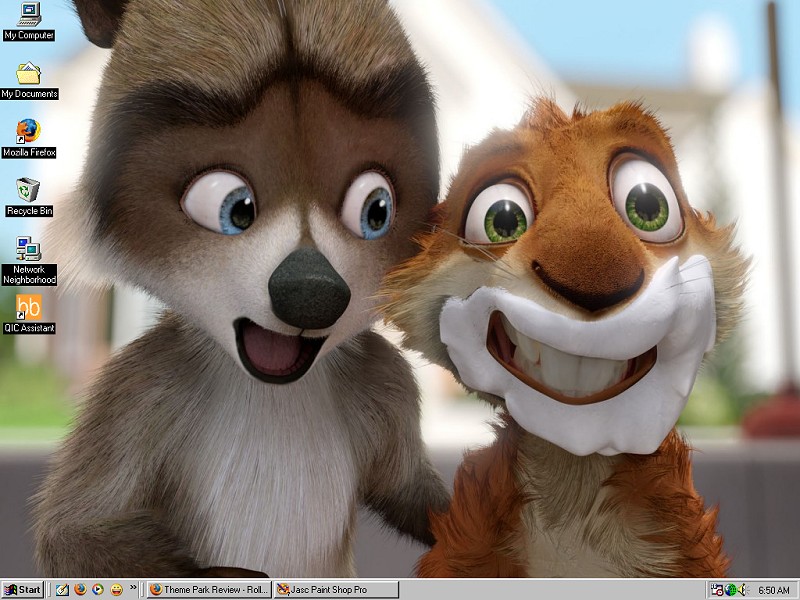
Task: Open the globe network tray icon
Action: [730, 590]
